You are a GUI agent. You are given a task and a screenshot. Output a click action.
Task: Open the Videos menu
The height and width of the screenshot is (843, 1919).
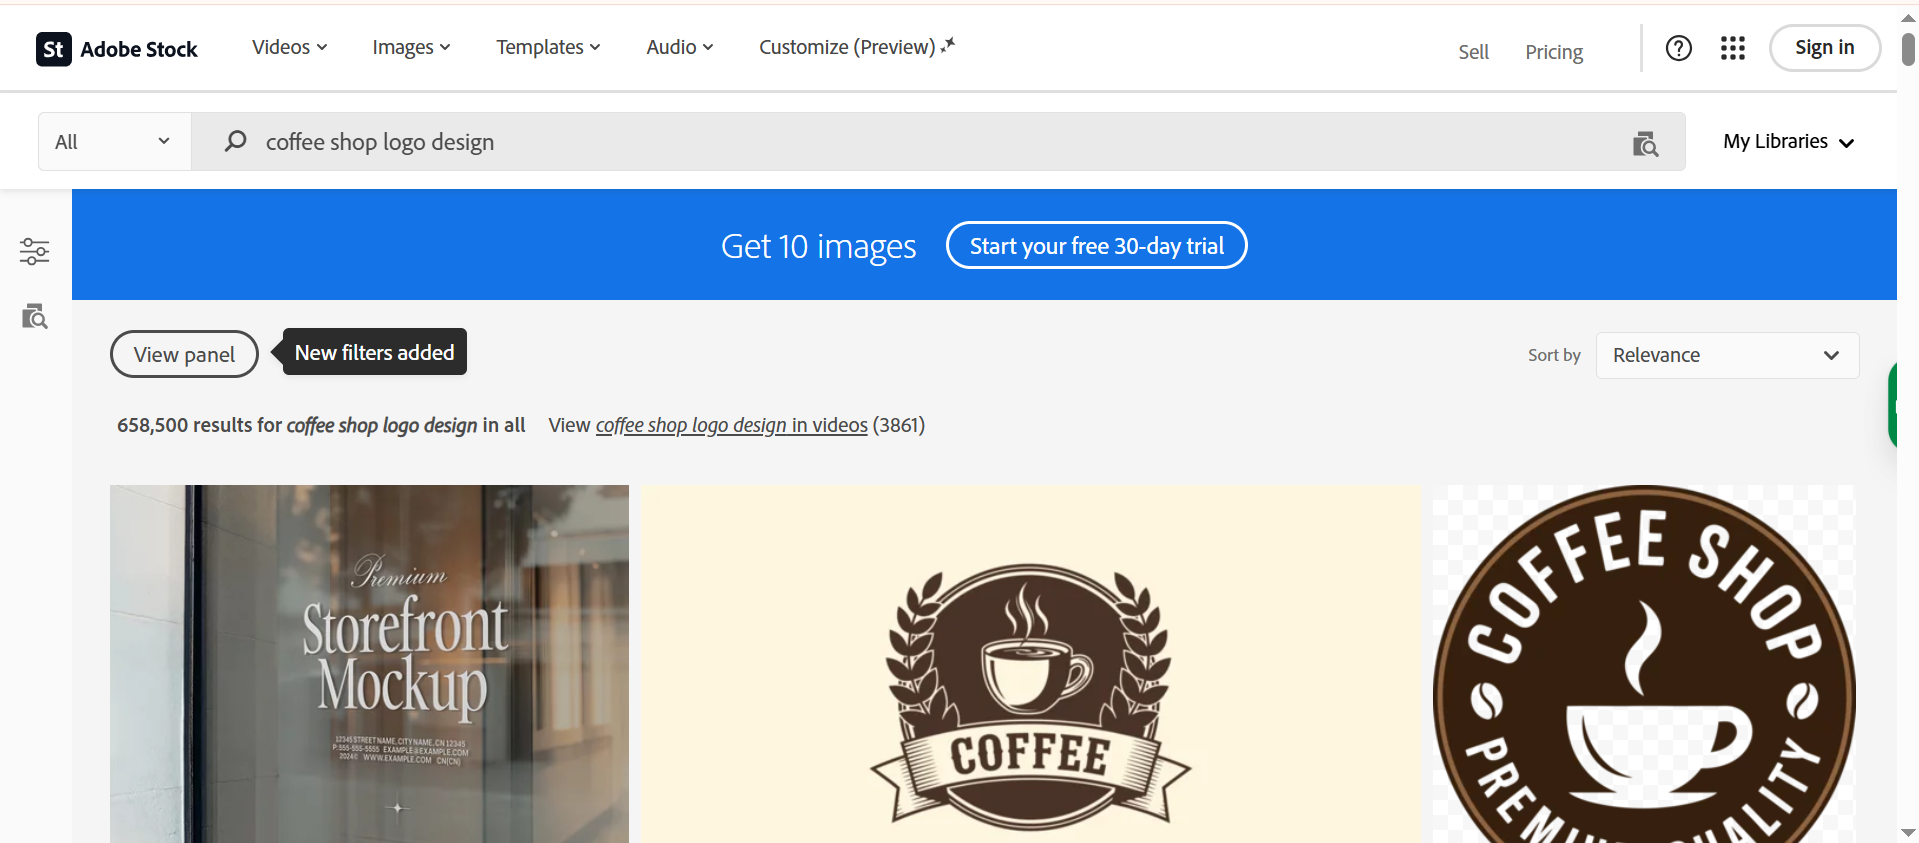(x=290, y=47)
